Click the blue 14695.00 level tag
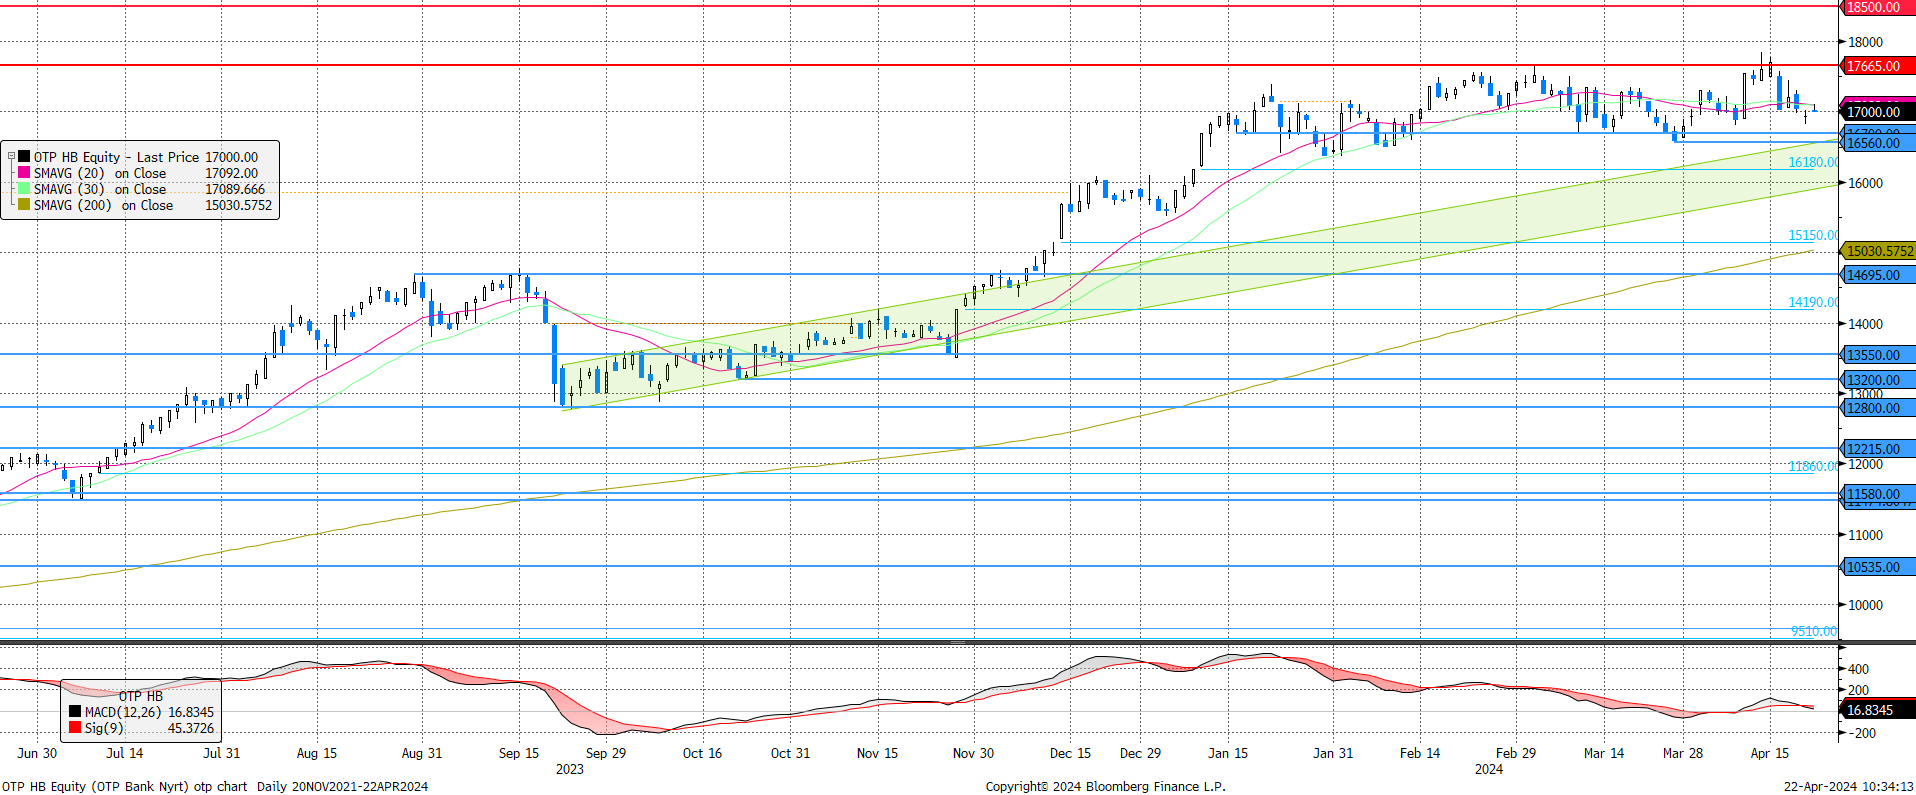 coord(1878,275)
